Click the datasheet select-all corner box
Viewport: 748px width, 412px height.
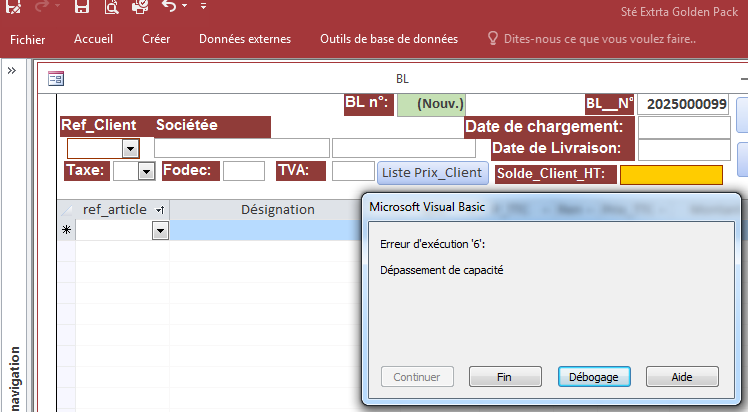point(67,209)
